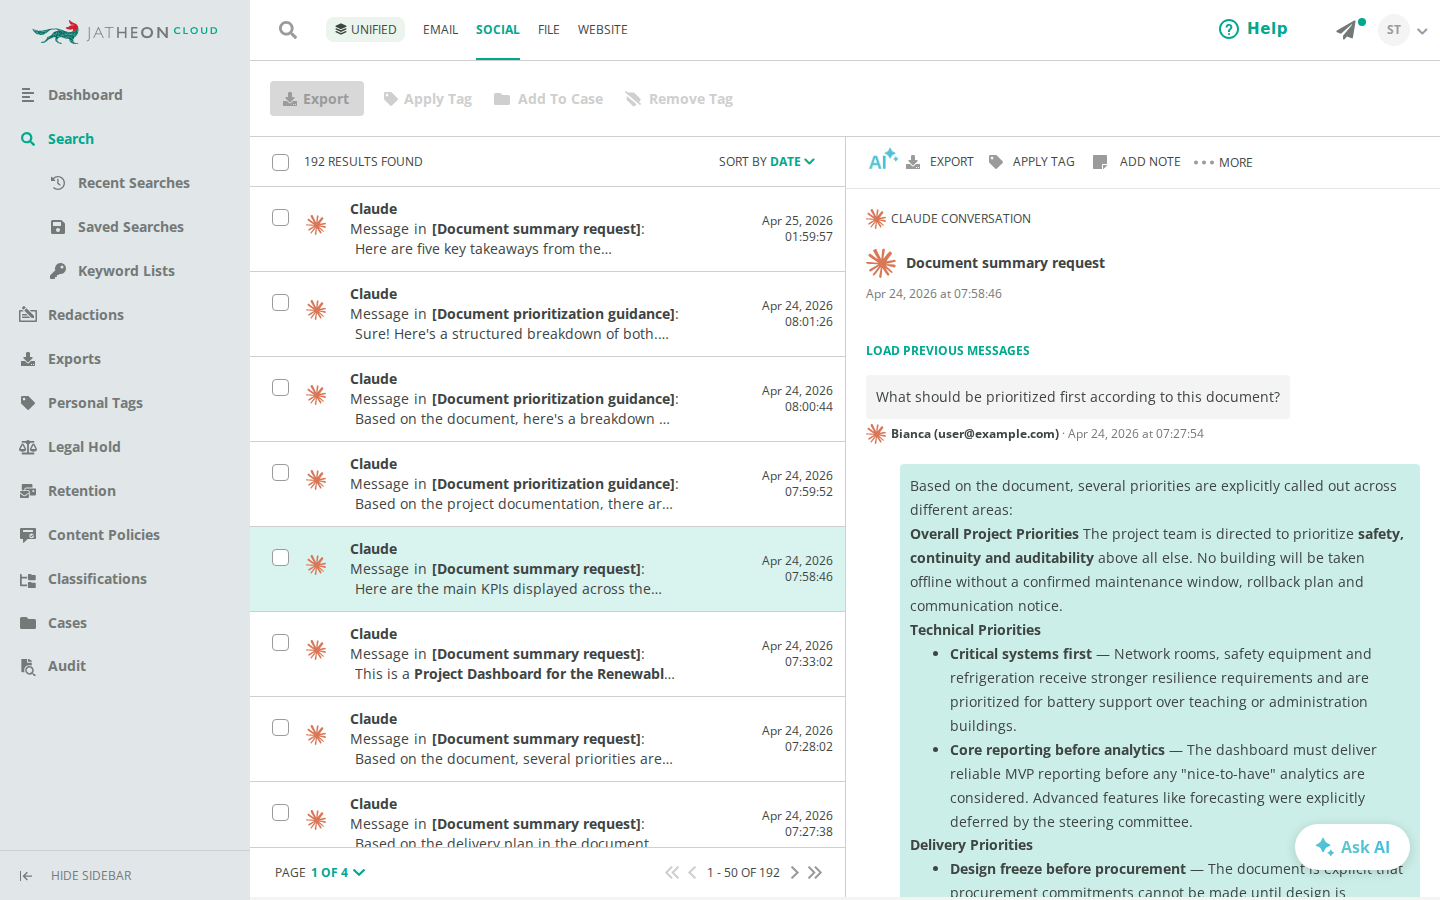Open the notifications paper plane icon
The height and width of the screenshot is (900, 1440).
point(1347,30)
